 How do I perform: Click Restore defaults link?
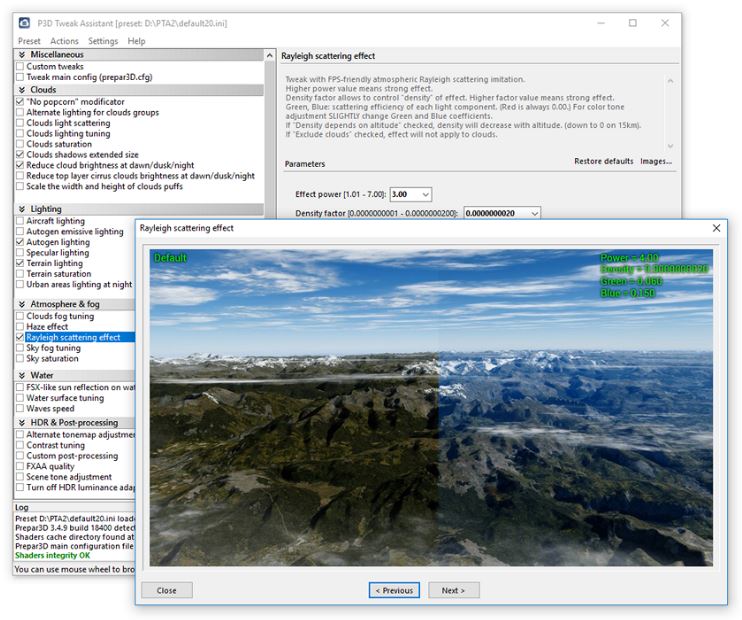click(603, 161)
